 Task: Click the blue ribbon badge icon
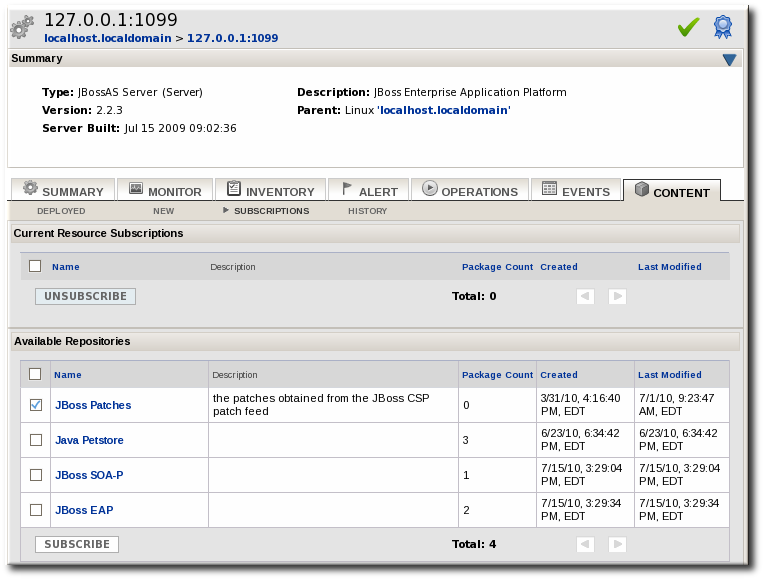[x=722, y=27]
